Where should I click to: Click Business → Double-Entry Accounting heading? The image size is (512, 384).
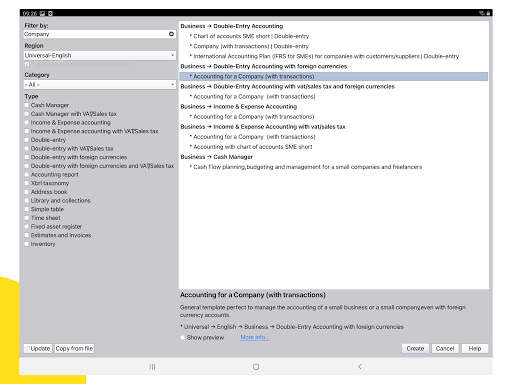[232, 26]
